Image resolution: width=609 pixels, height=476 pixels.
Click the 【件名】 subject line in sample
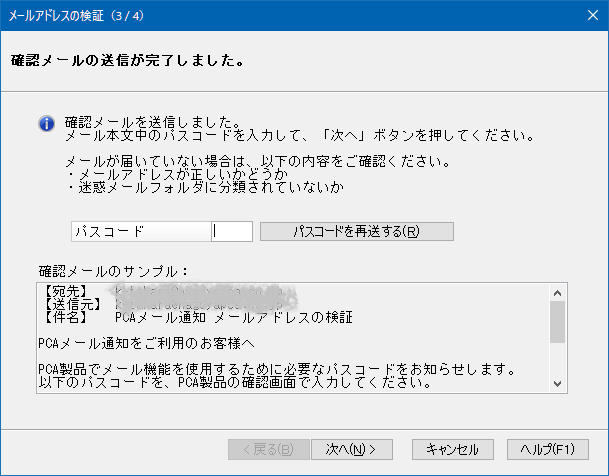click(x=200, y=317)
